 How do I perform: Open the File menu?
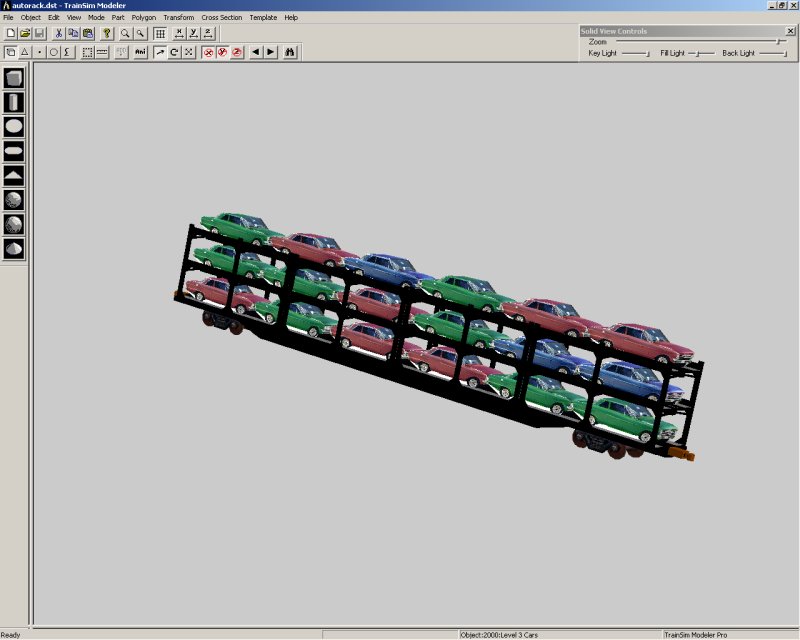coord(8,17)
